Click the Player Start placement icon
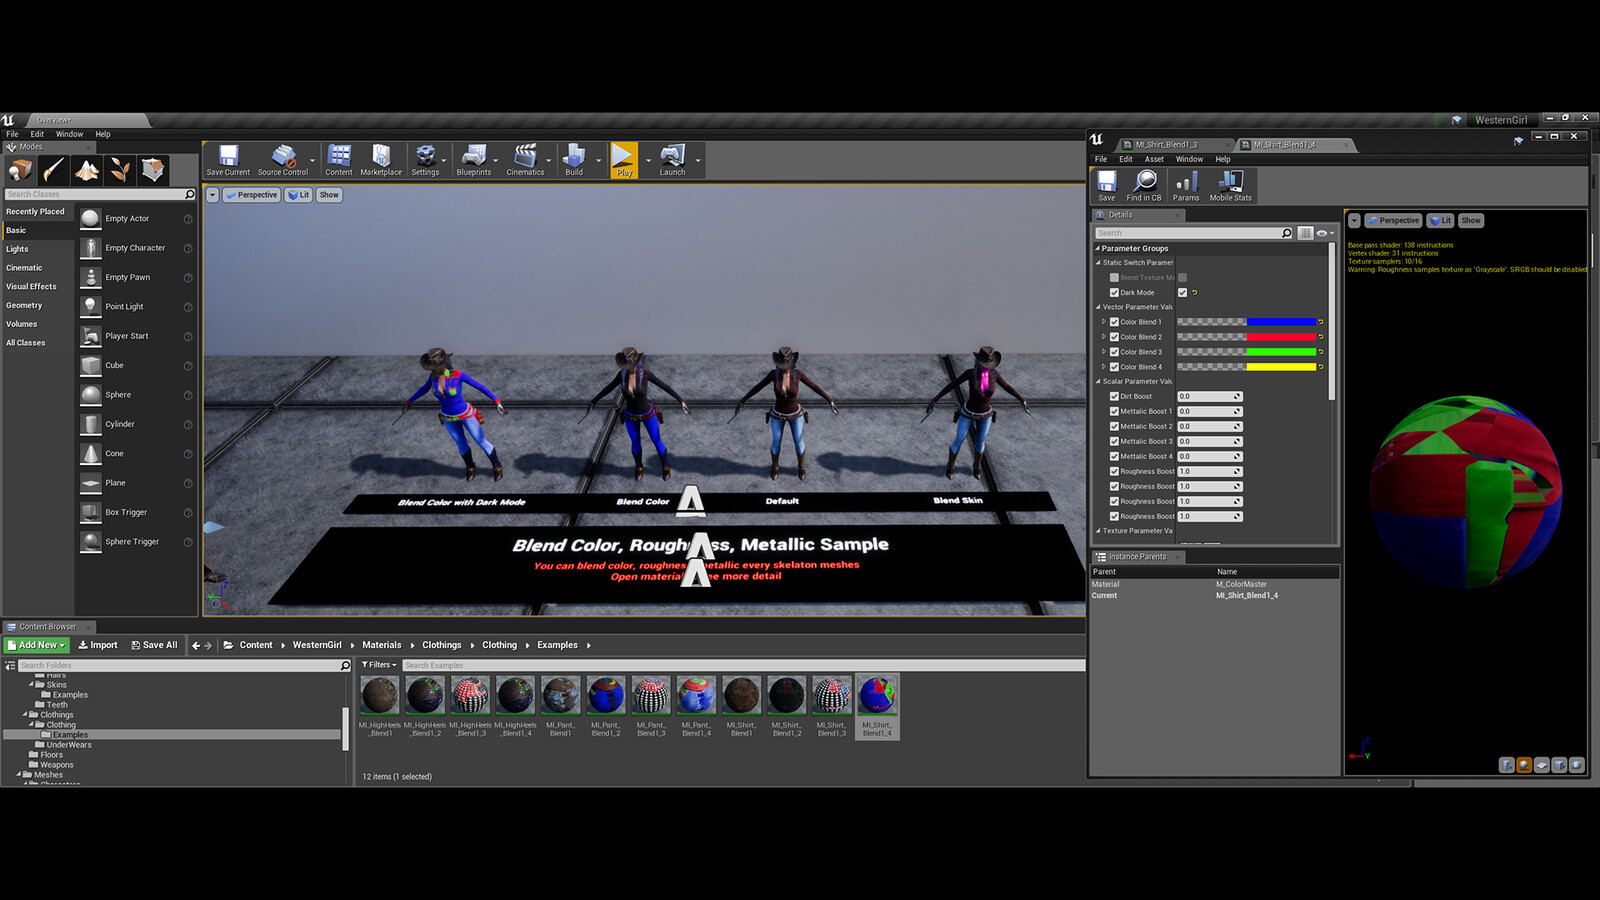The height and width of the screenshot is (900, 1600). (x=91, y=336)
